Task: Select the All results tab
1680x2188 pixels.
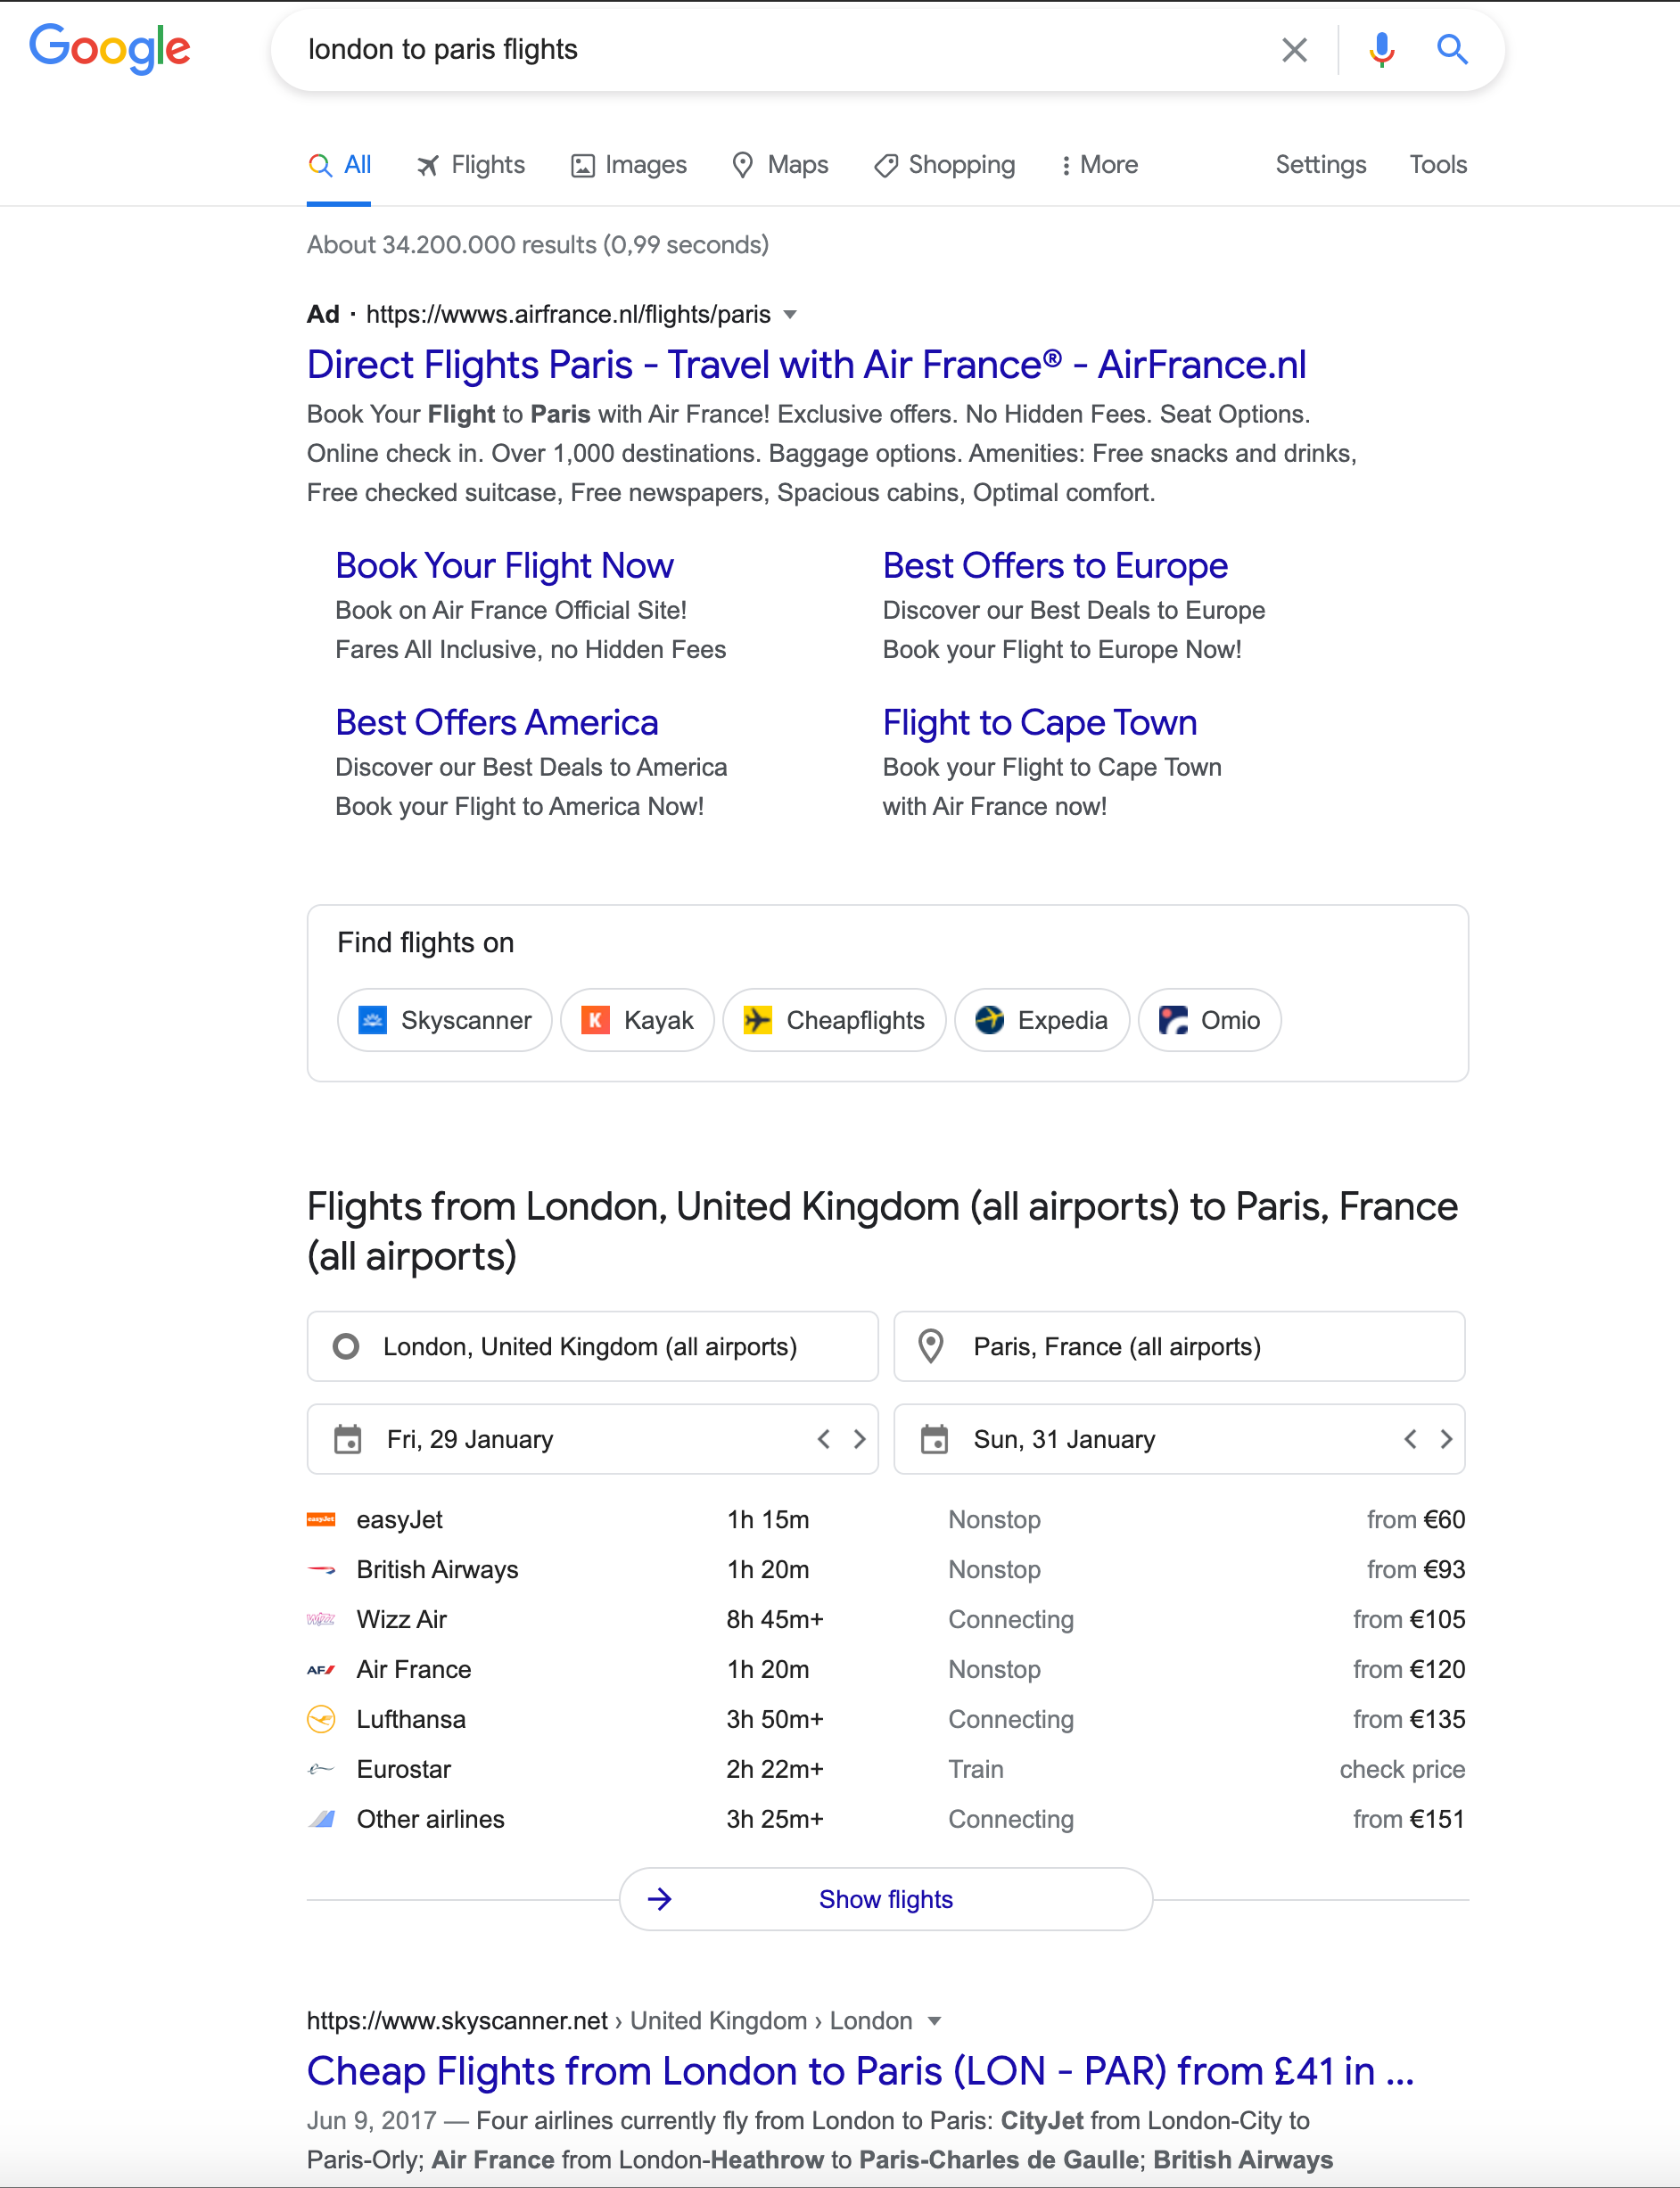Action: [339, 165]
